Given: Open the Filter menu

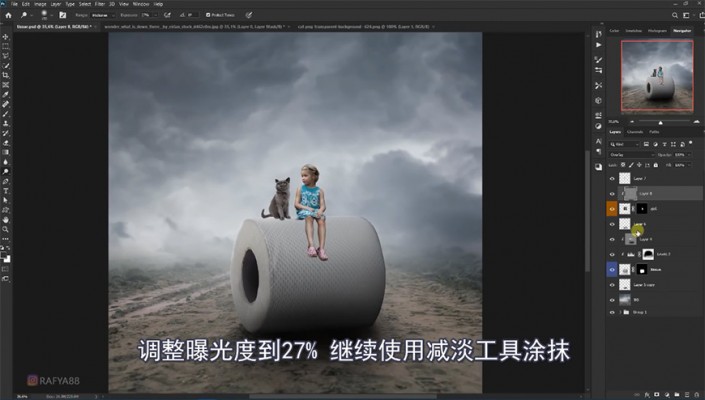Looking at the screenshot, I should pos(99,4).
